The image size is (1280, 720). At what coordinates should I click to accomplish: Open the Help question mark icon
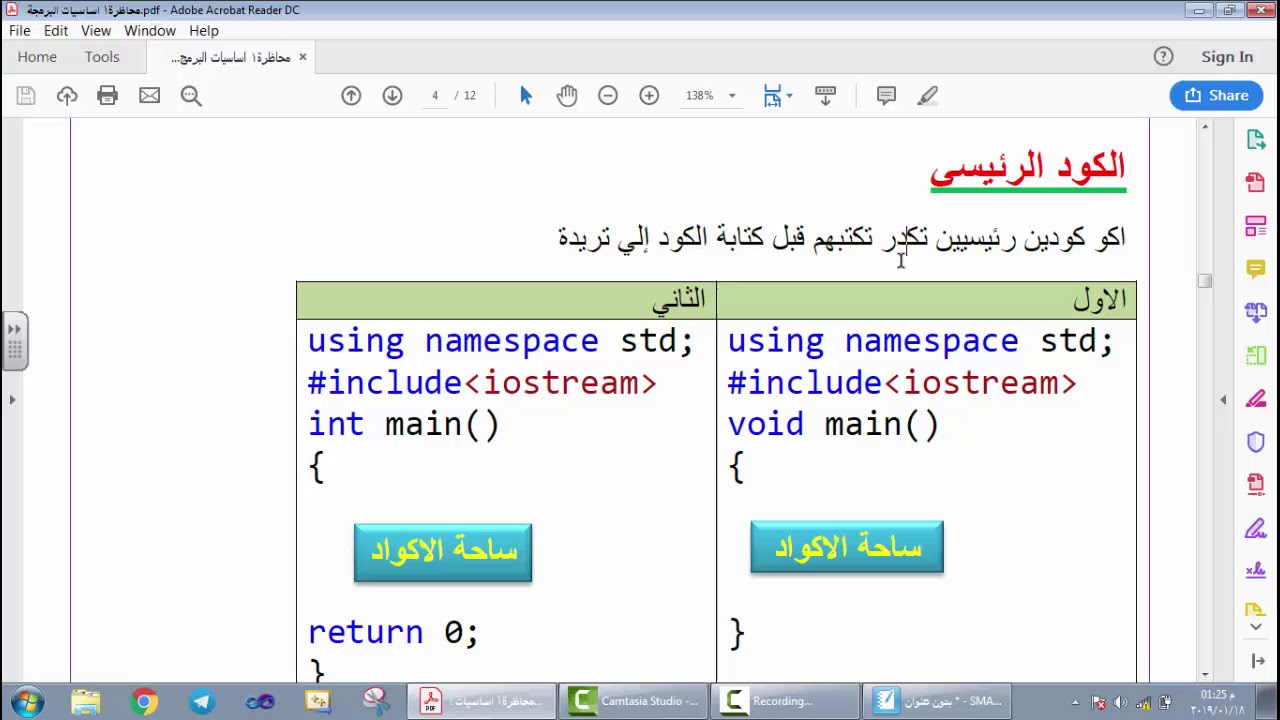[1163, 57]
